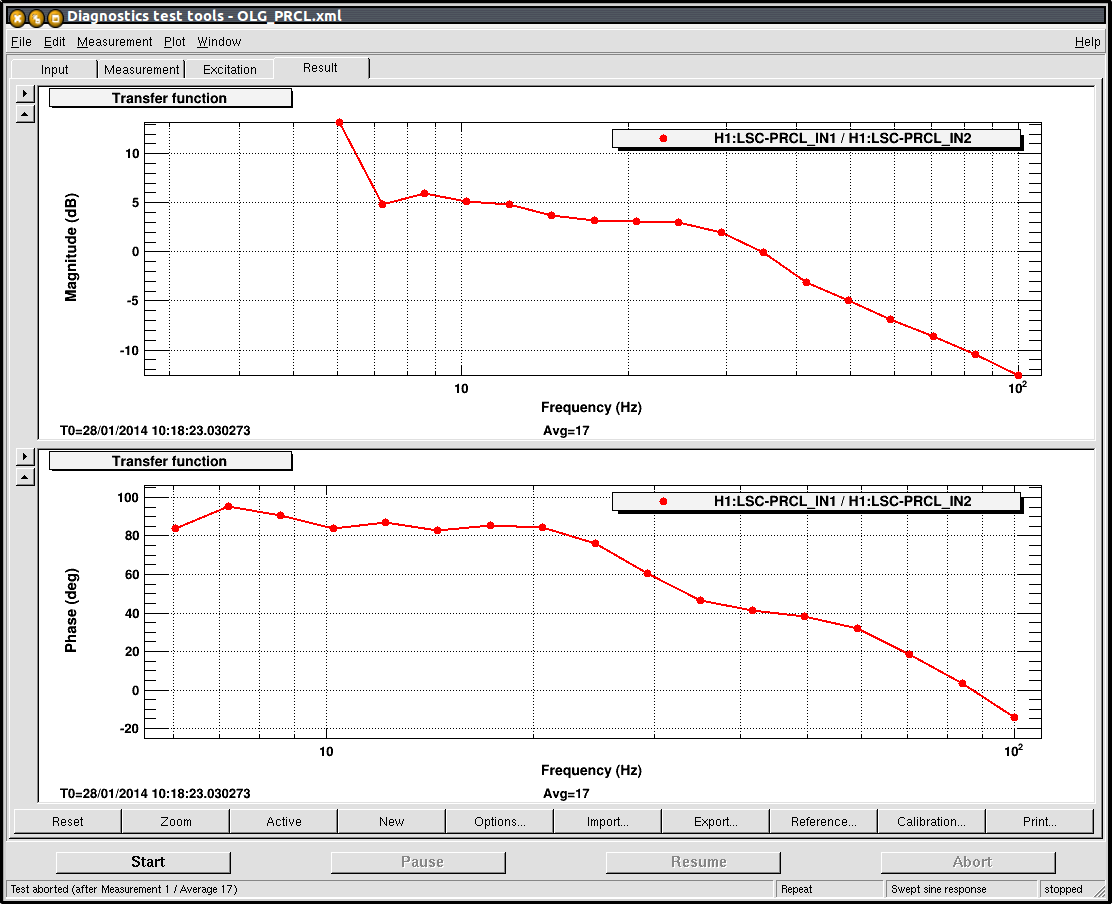Click the upper plot Frequency (Hz) label
1112x904 pixels.
click(591, 407)
